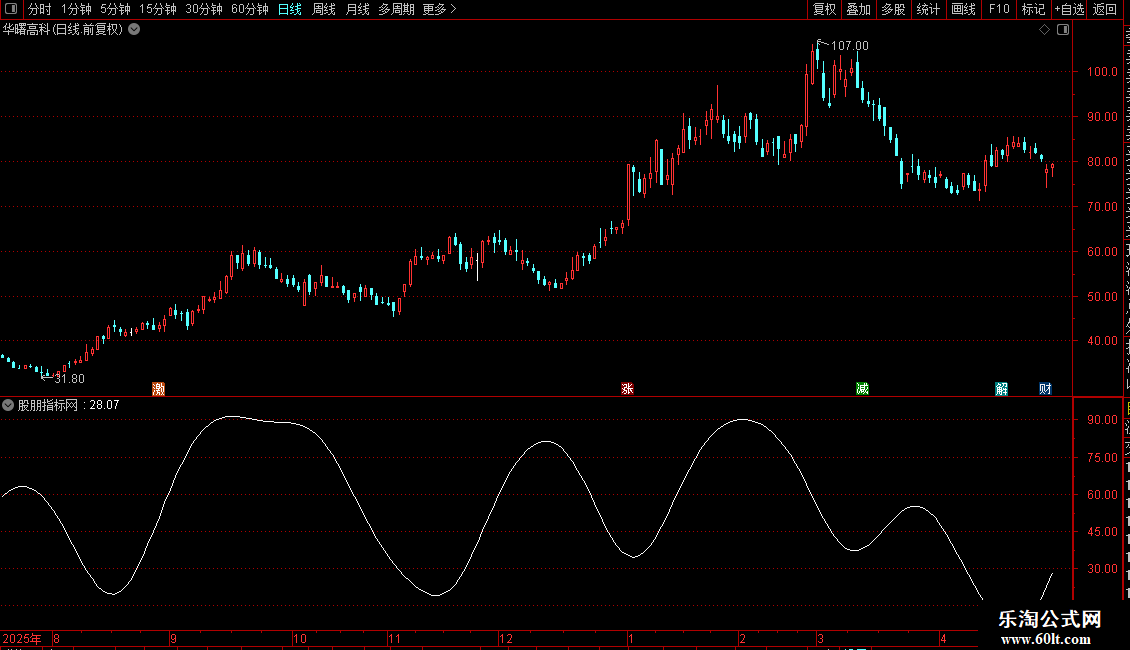Screen dimensions: 1130x650
Task: Click the 股朋指标网 : 28.07 indicator label
Action: click(68, 405)
